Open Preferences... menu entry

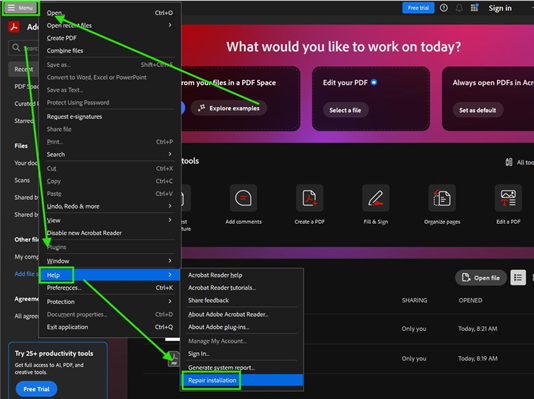coord(110,288)
